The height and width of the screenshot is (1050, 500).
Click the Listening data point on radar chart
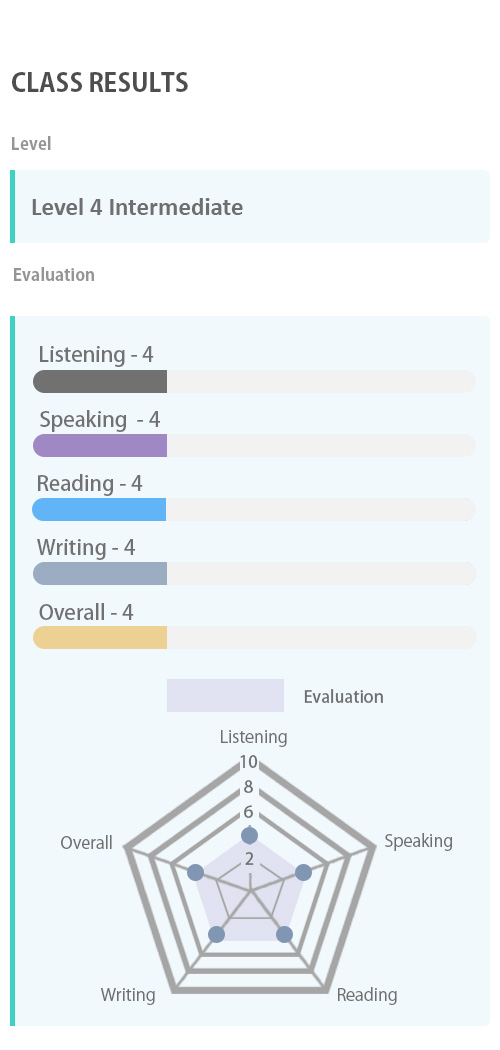[250, 835]
